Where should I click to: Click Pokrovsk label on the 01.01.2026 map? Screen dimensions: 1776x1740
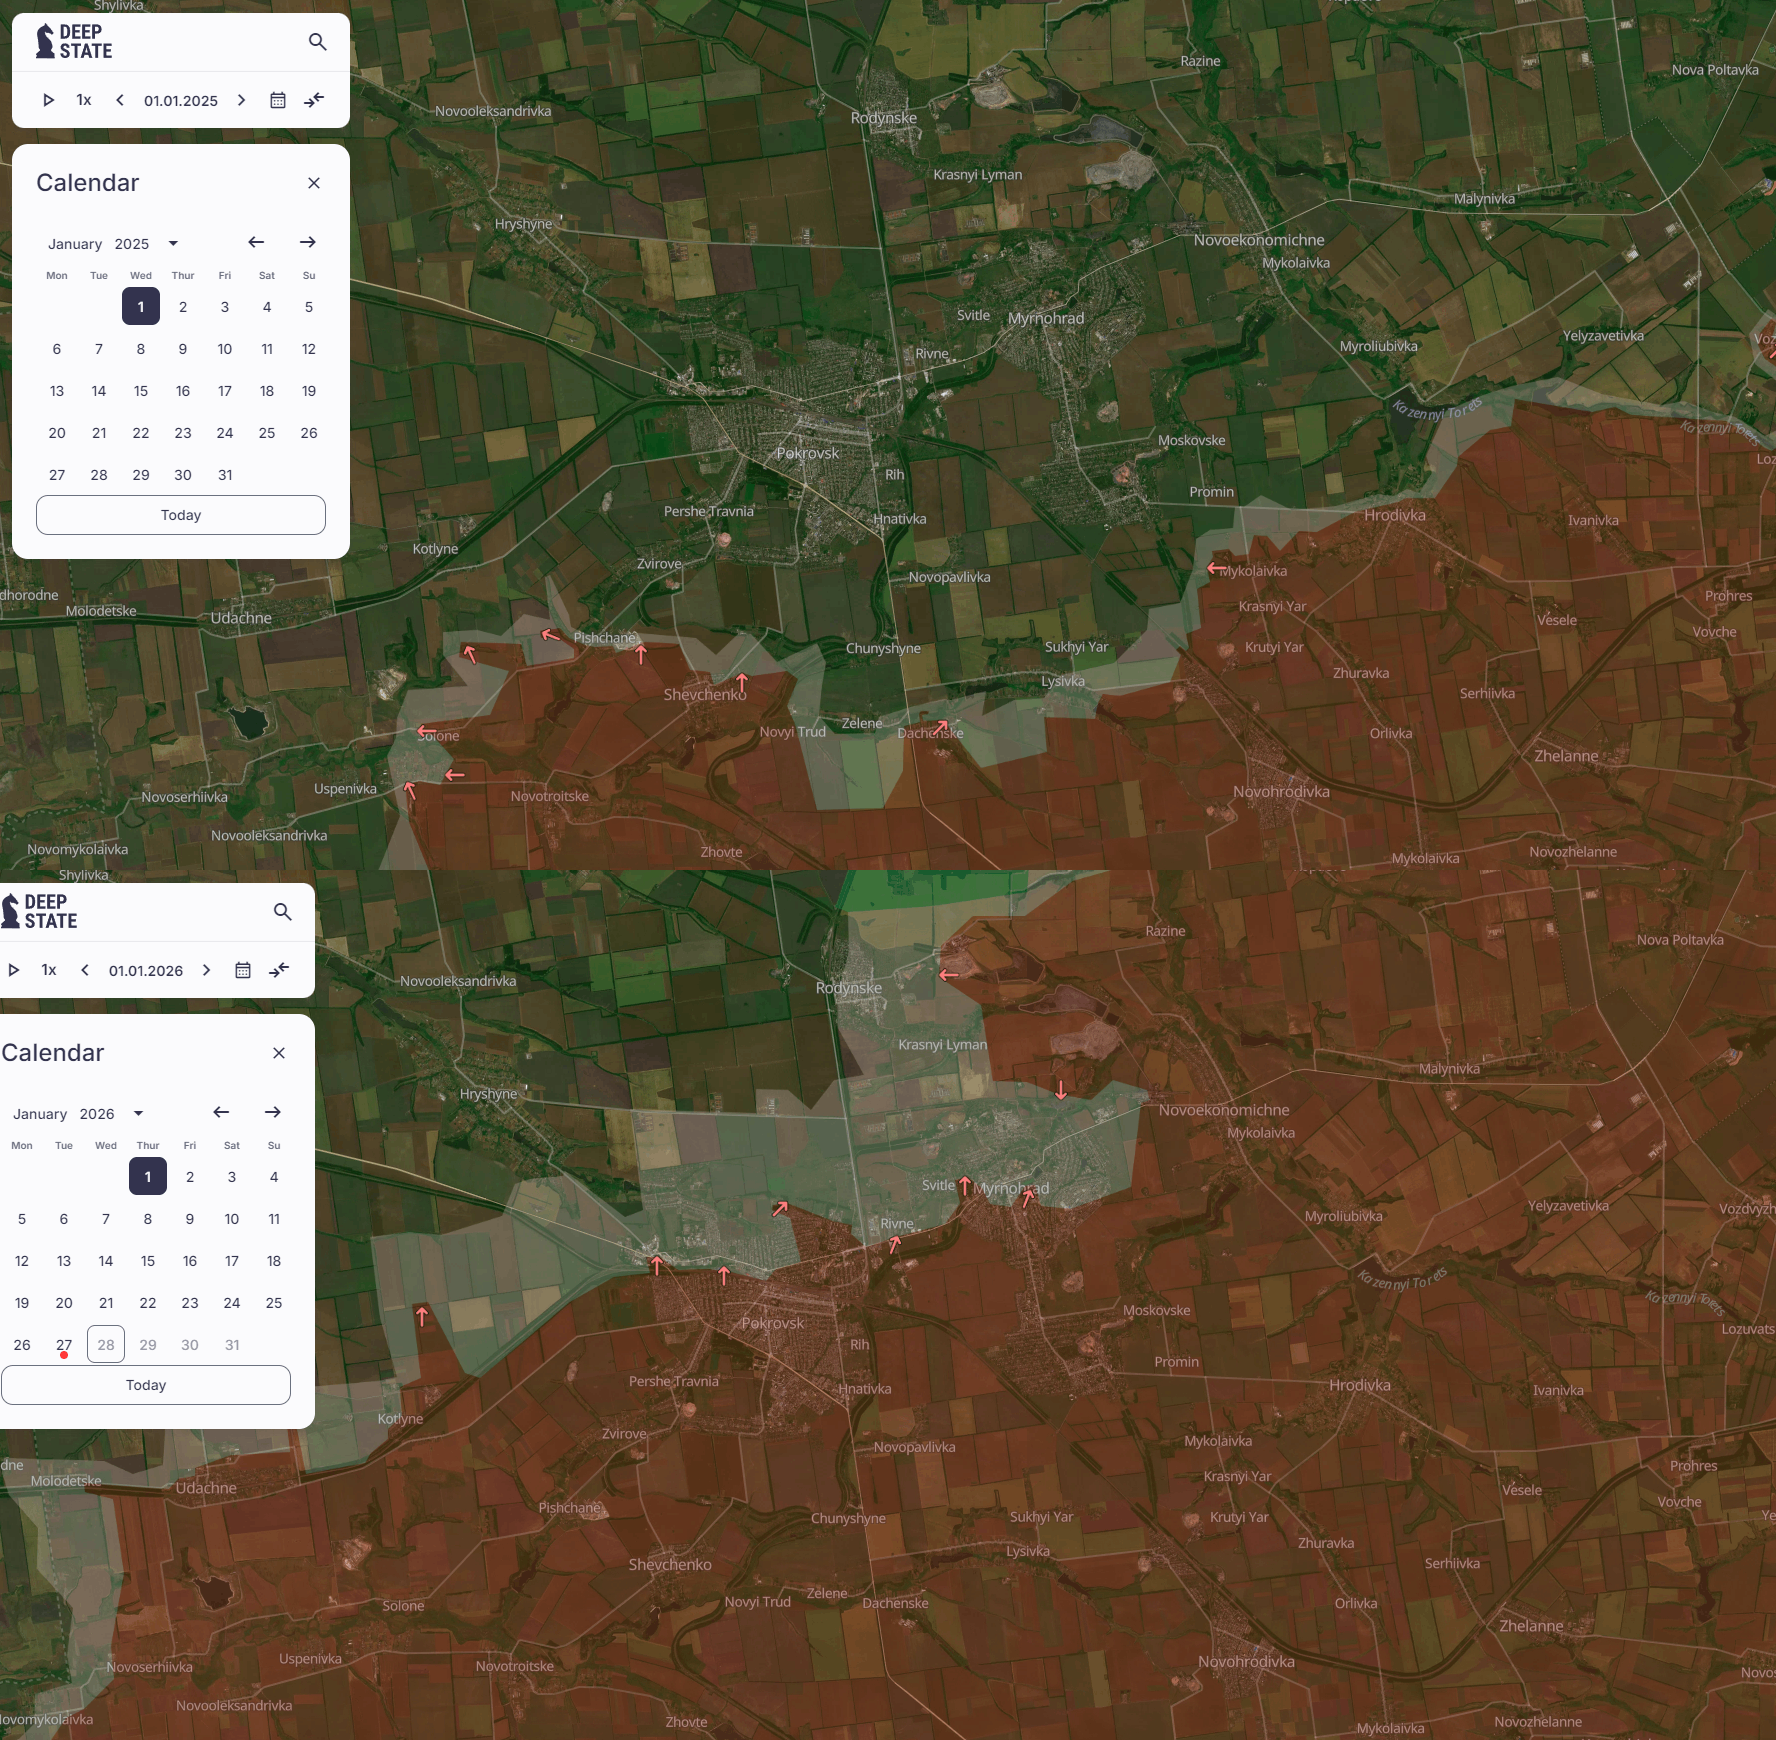point(773,1323)
